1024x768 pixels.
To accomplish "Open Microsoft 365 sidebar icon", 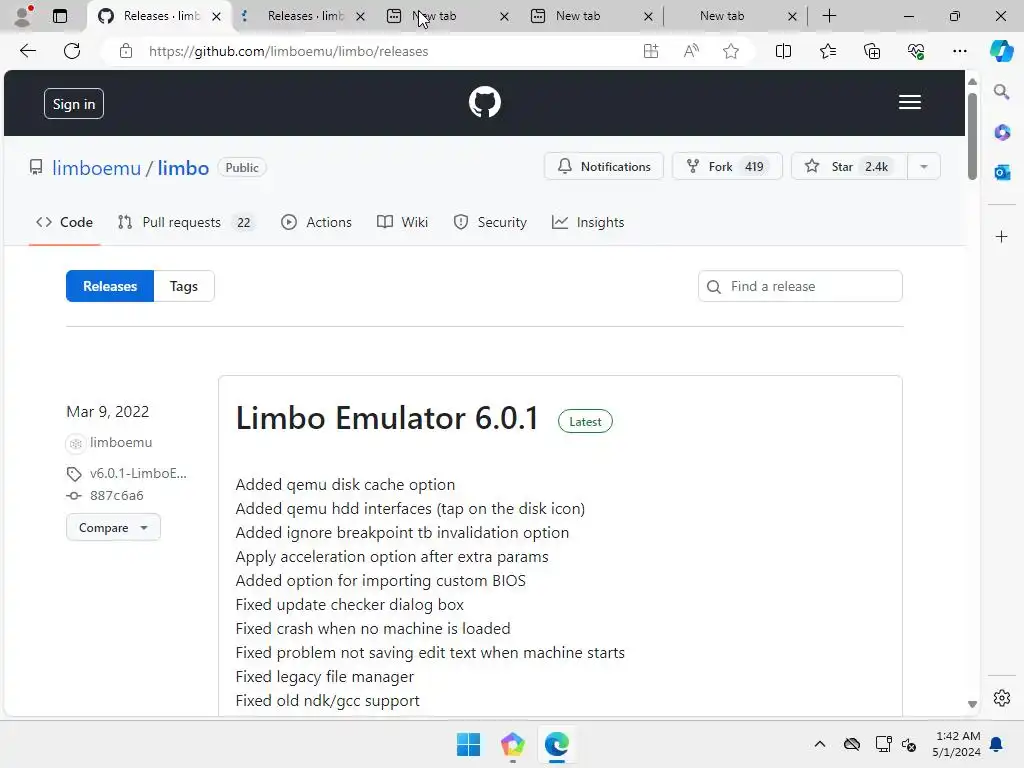I will tap(1002, 133).
